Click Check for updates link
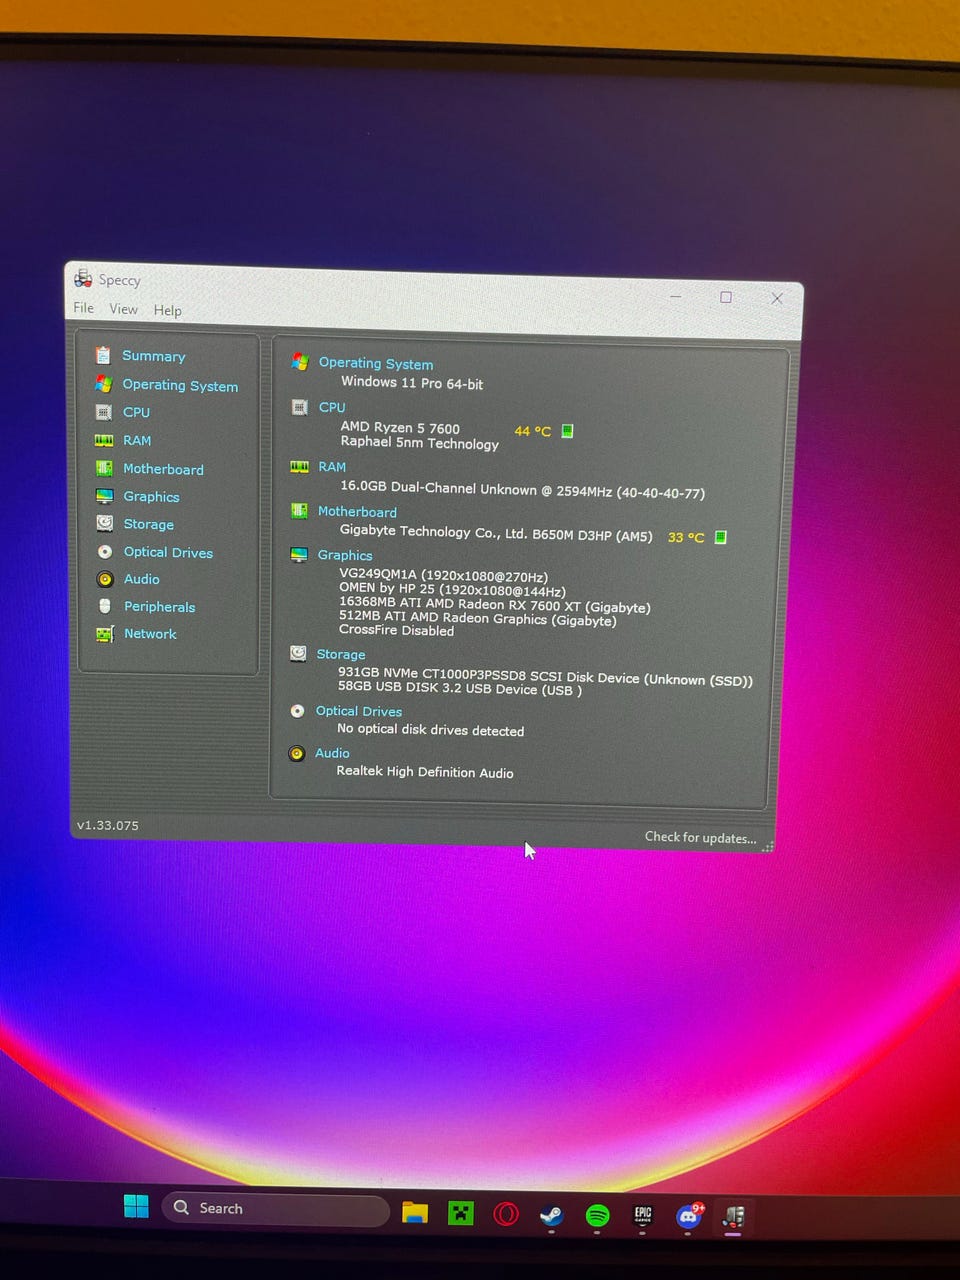The width and height of the screenshot is (960, 1280). click(x=700, y=838)
